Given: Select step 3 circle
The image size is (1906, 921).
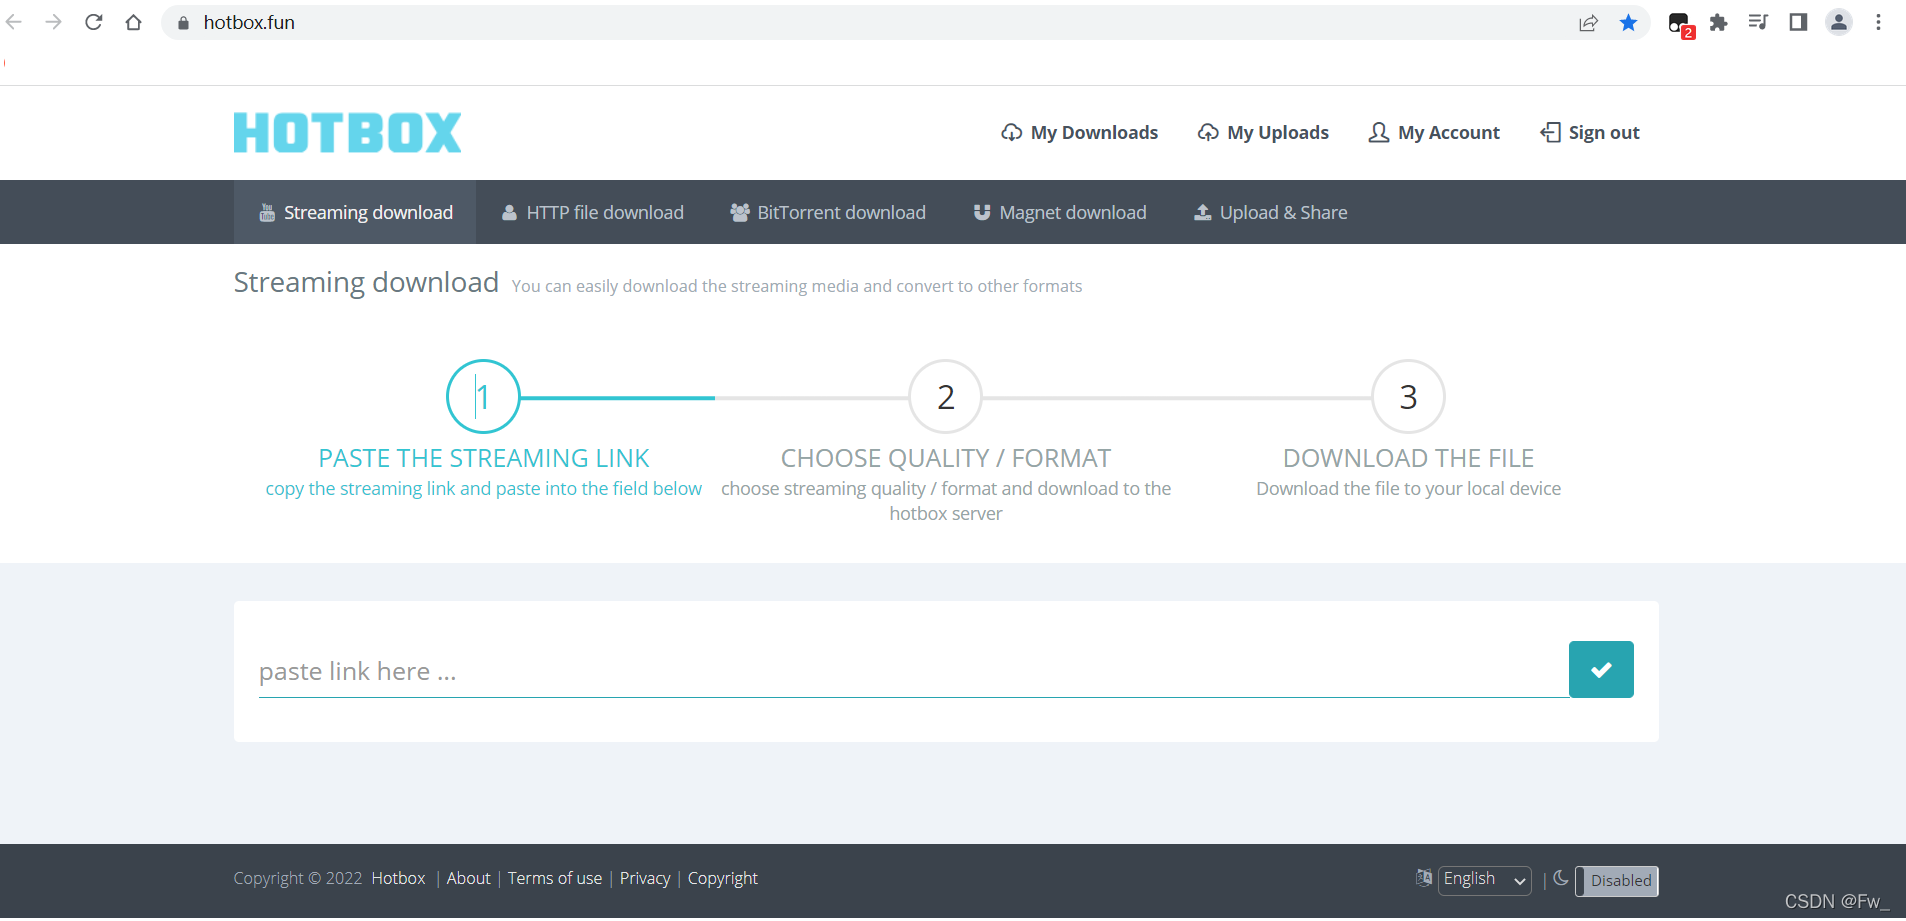Looking at the screenshot, I should click(x=1408, y=397).
